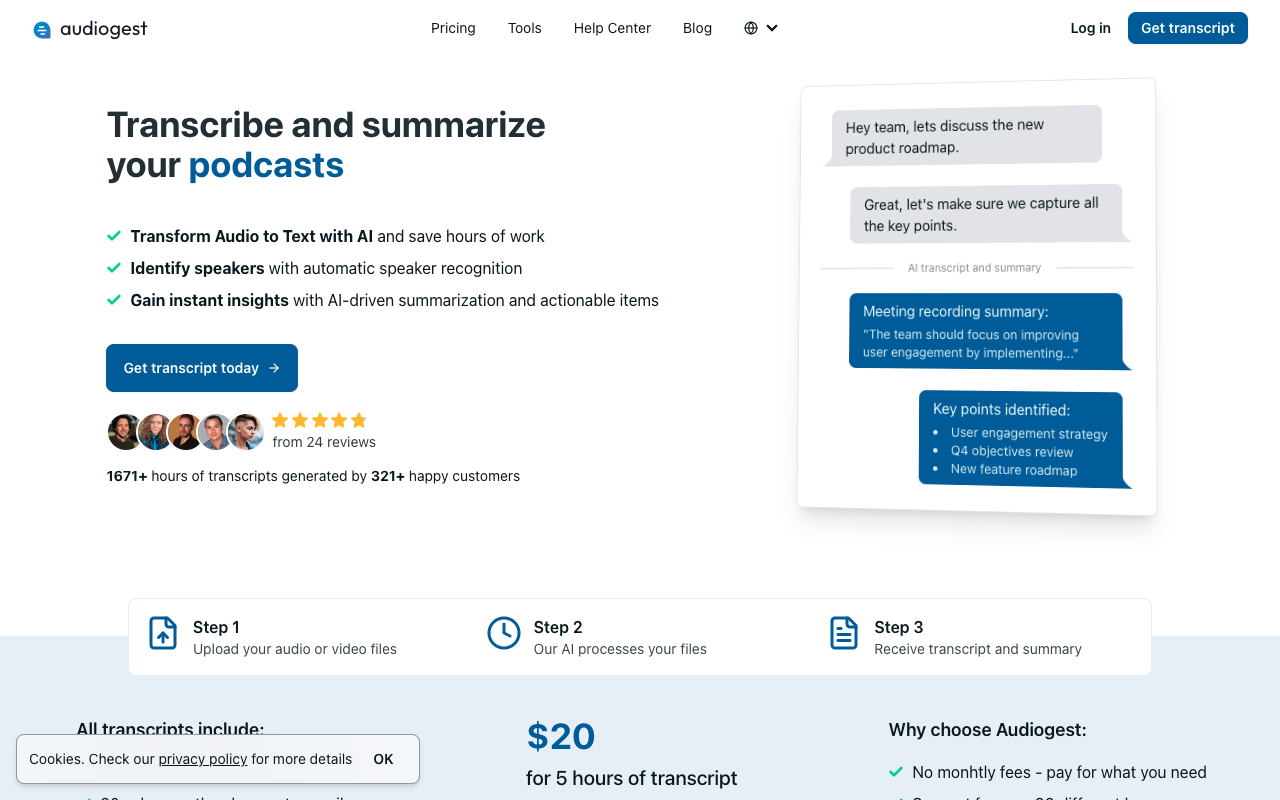Go to the Help Center page
Viewport: 1280px width, 800px height.
(612, 28)
